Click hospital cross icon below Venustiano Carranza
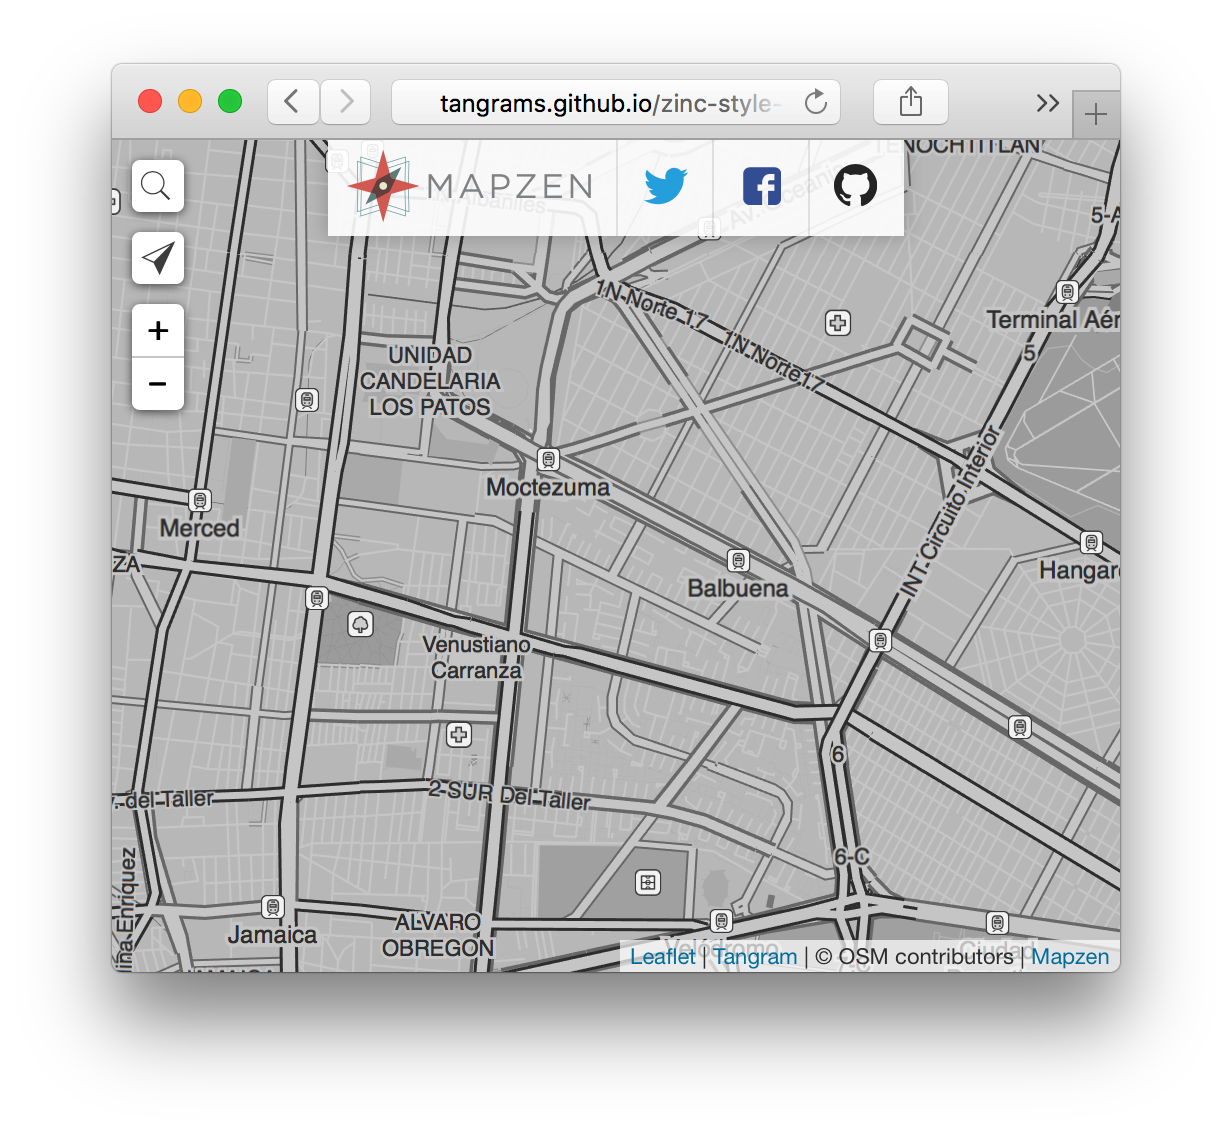 (x=458, y=736)
